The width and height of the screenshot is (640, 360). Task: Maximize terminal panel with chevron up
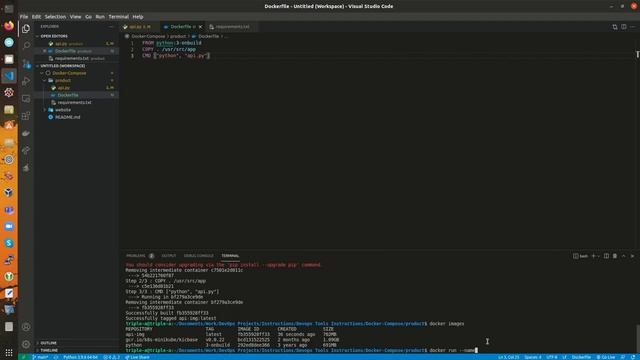624,256
